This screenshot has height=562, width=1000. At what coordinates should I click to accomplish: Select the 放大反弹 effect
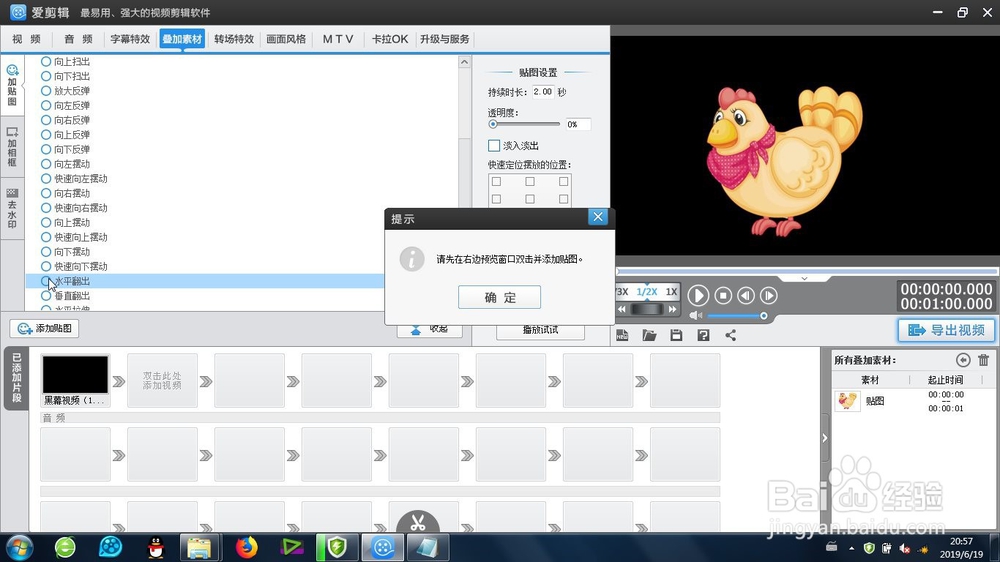(x=65, y=91)
